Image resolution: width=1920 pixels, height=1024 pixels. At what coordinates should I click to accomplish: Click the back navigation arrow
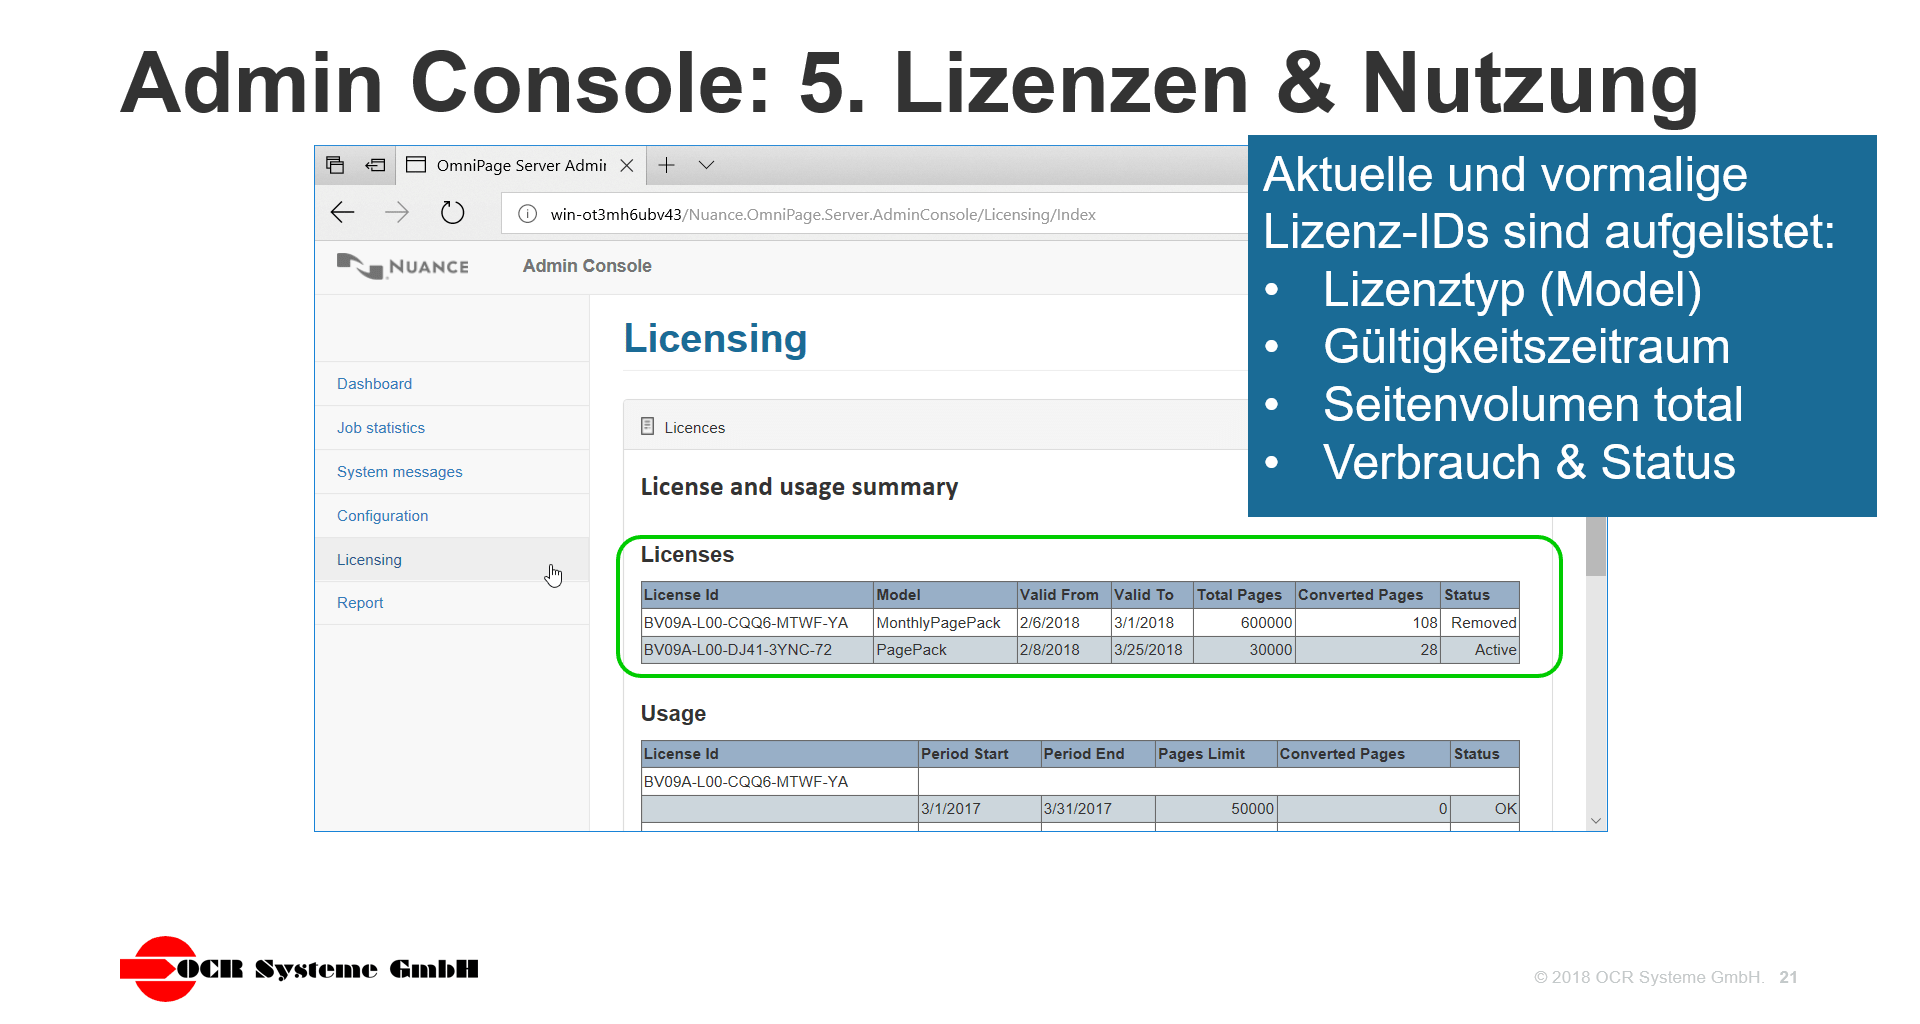coord(342,213)
